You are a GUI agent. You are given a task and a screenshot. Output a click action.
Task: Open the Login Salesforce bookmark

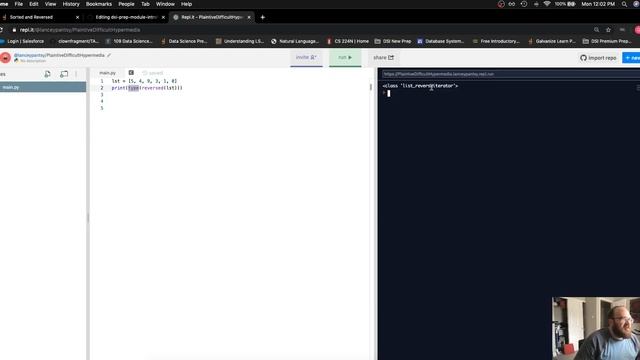point(22,41)
